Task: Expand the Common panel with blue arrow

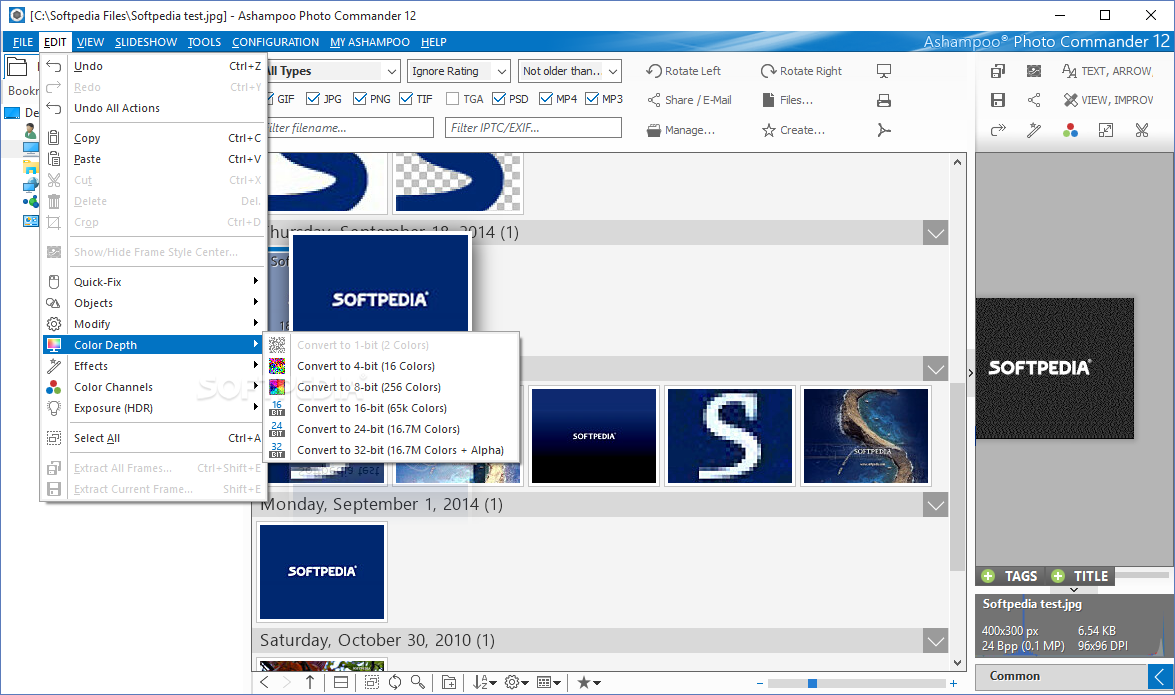Action: [1159, 676]
